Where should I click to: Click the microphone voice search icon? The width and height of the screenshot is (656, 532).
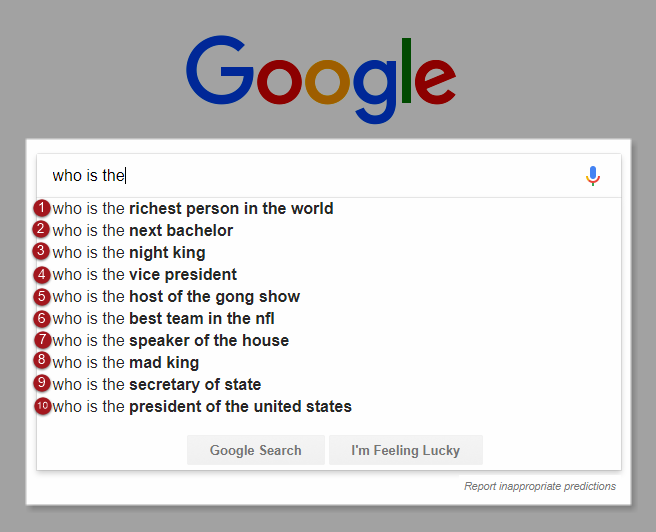tap(593, 176)
